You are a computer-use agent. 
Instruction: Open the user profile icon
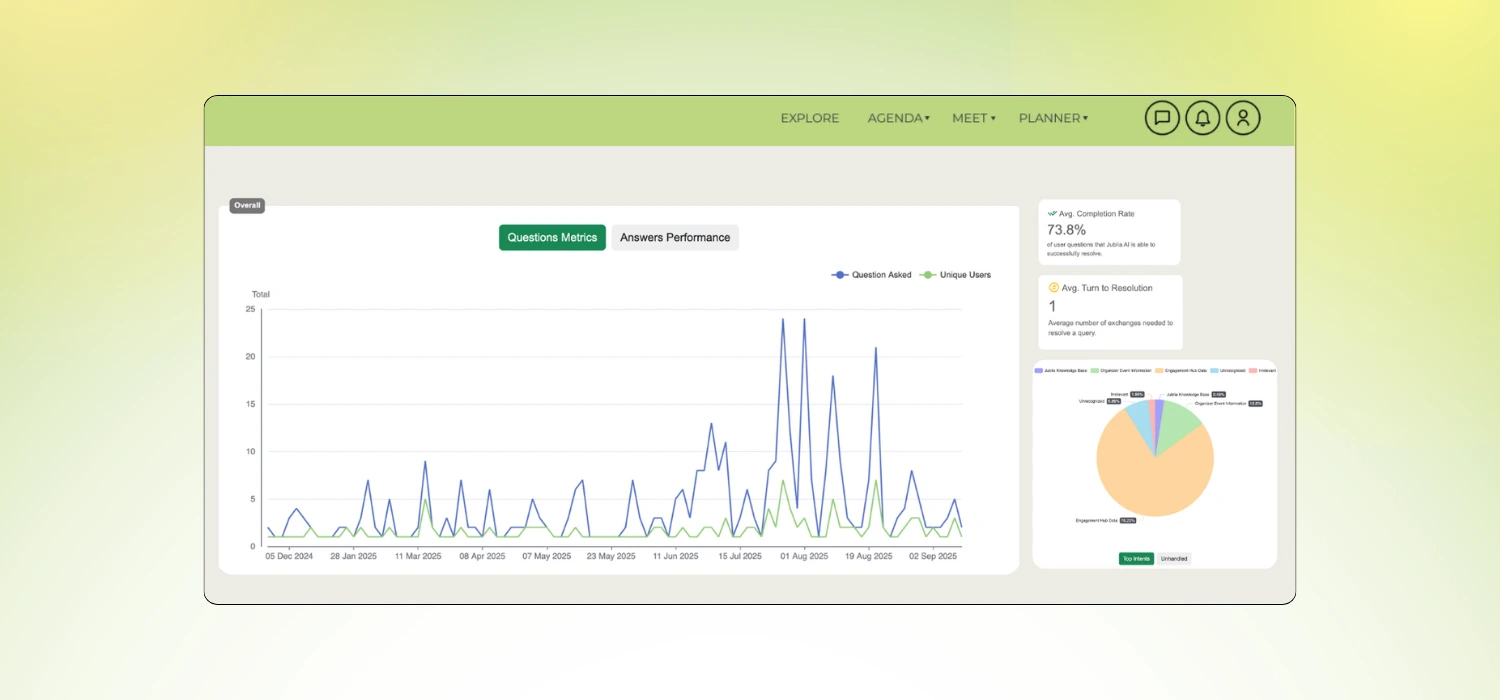(x=1243, y=118)
